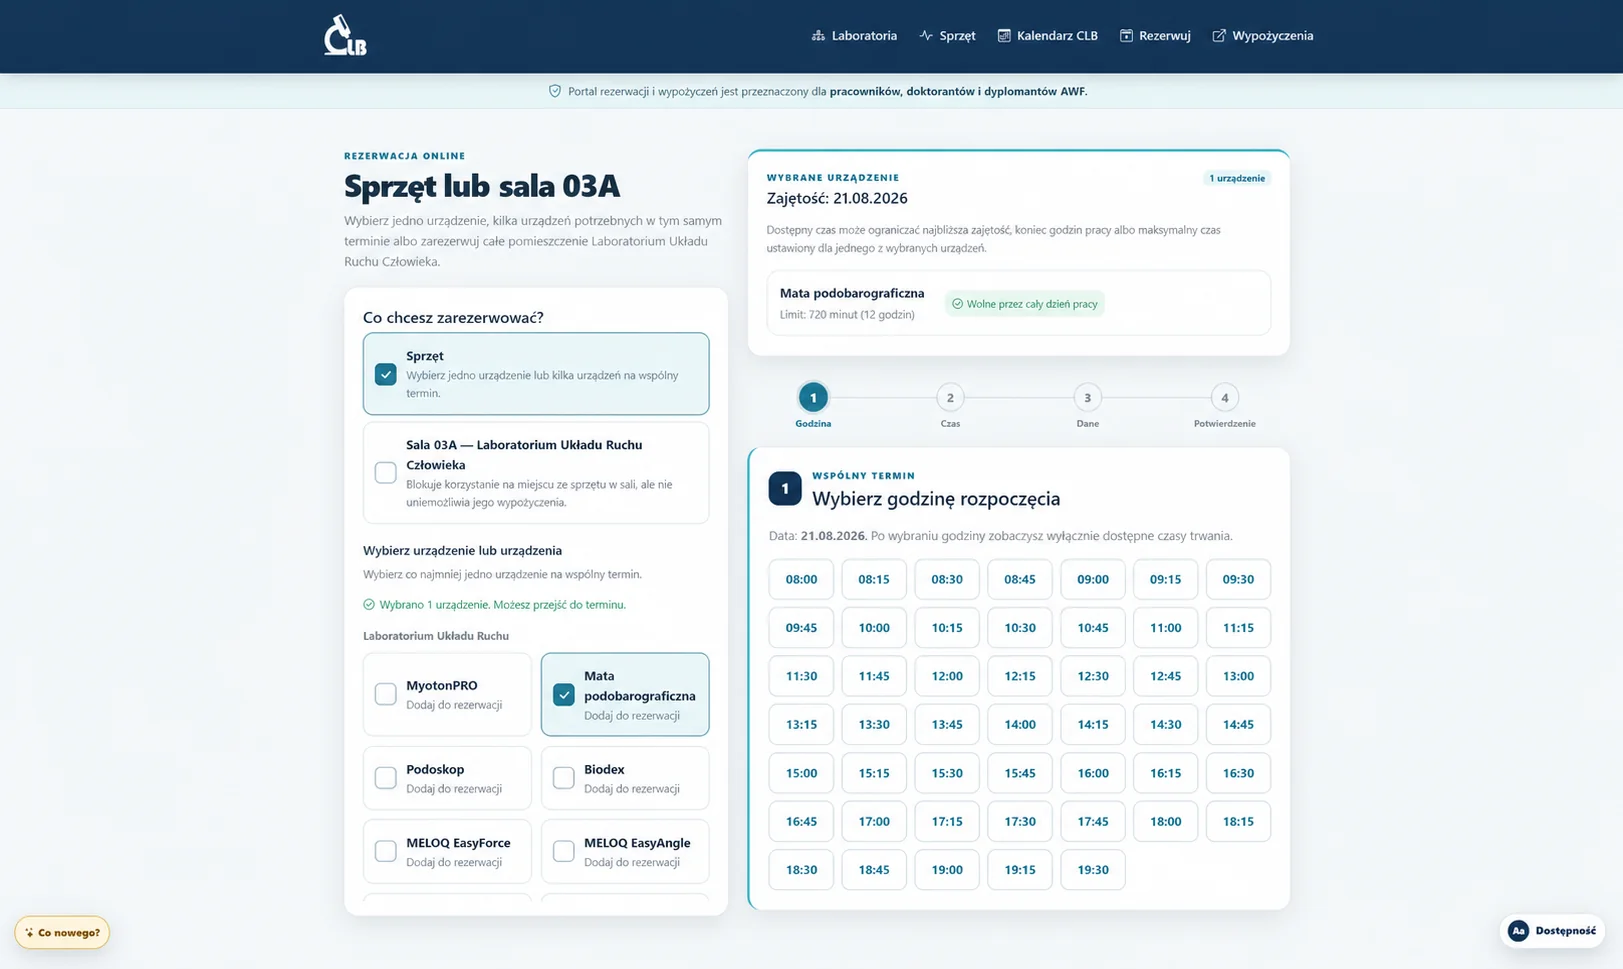Image resolution: width=1623 pixels, height=969 pixels.
Task: Open the Dostępność accessibility button
Action: click(1553, 931)
